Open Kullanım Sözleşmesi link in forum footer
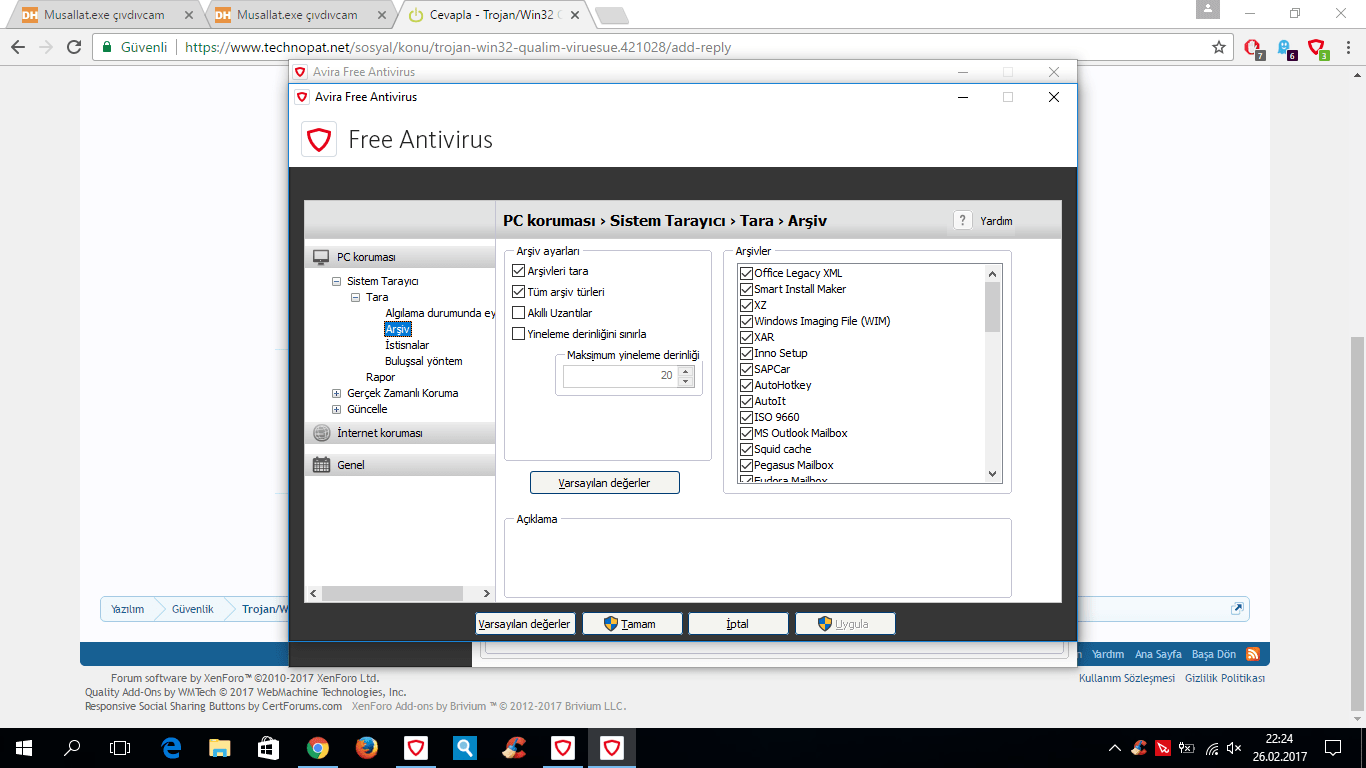 [1127, 678]
